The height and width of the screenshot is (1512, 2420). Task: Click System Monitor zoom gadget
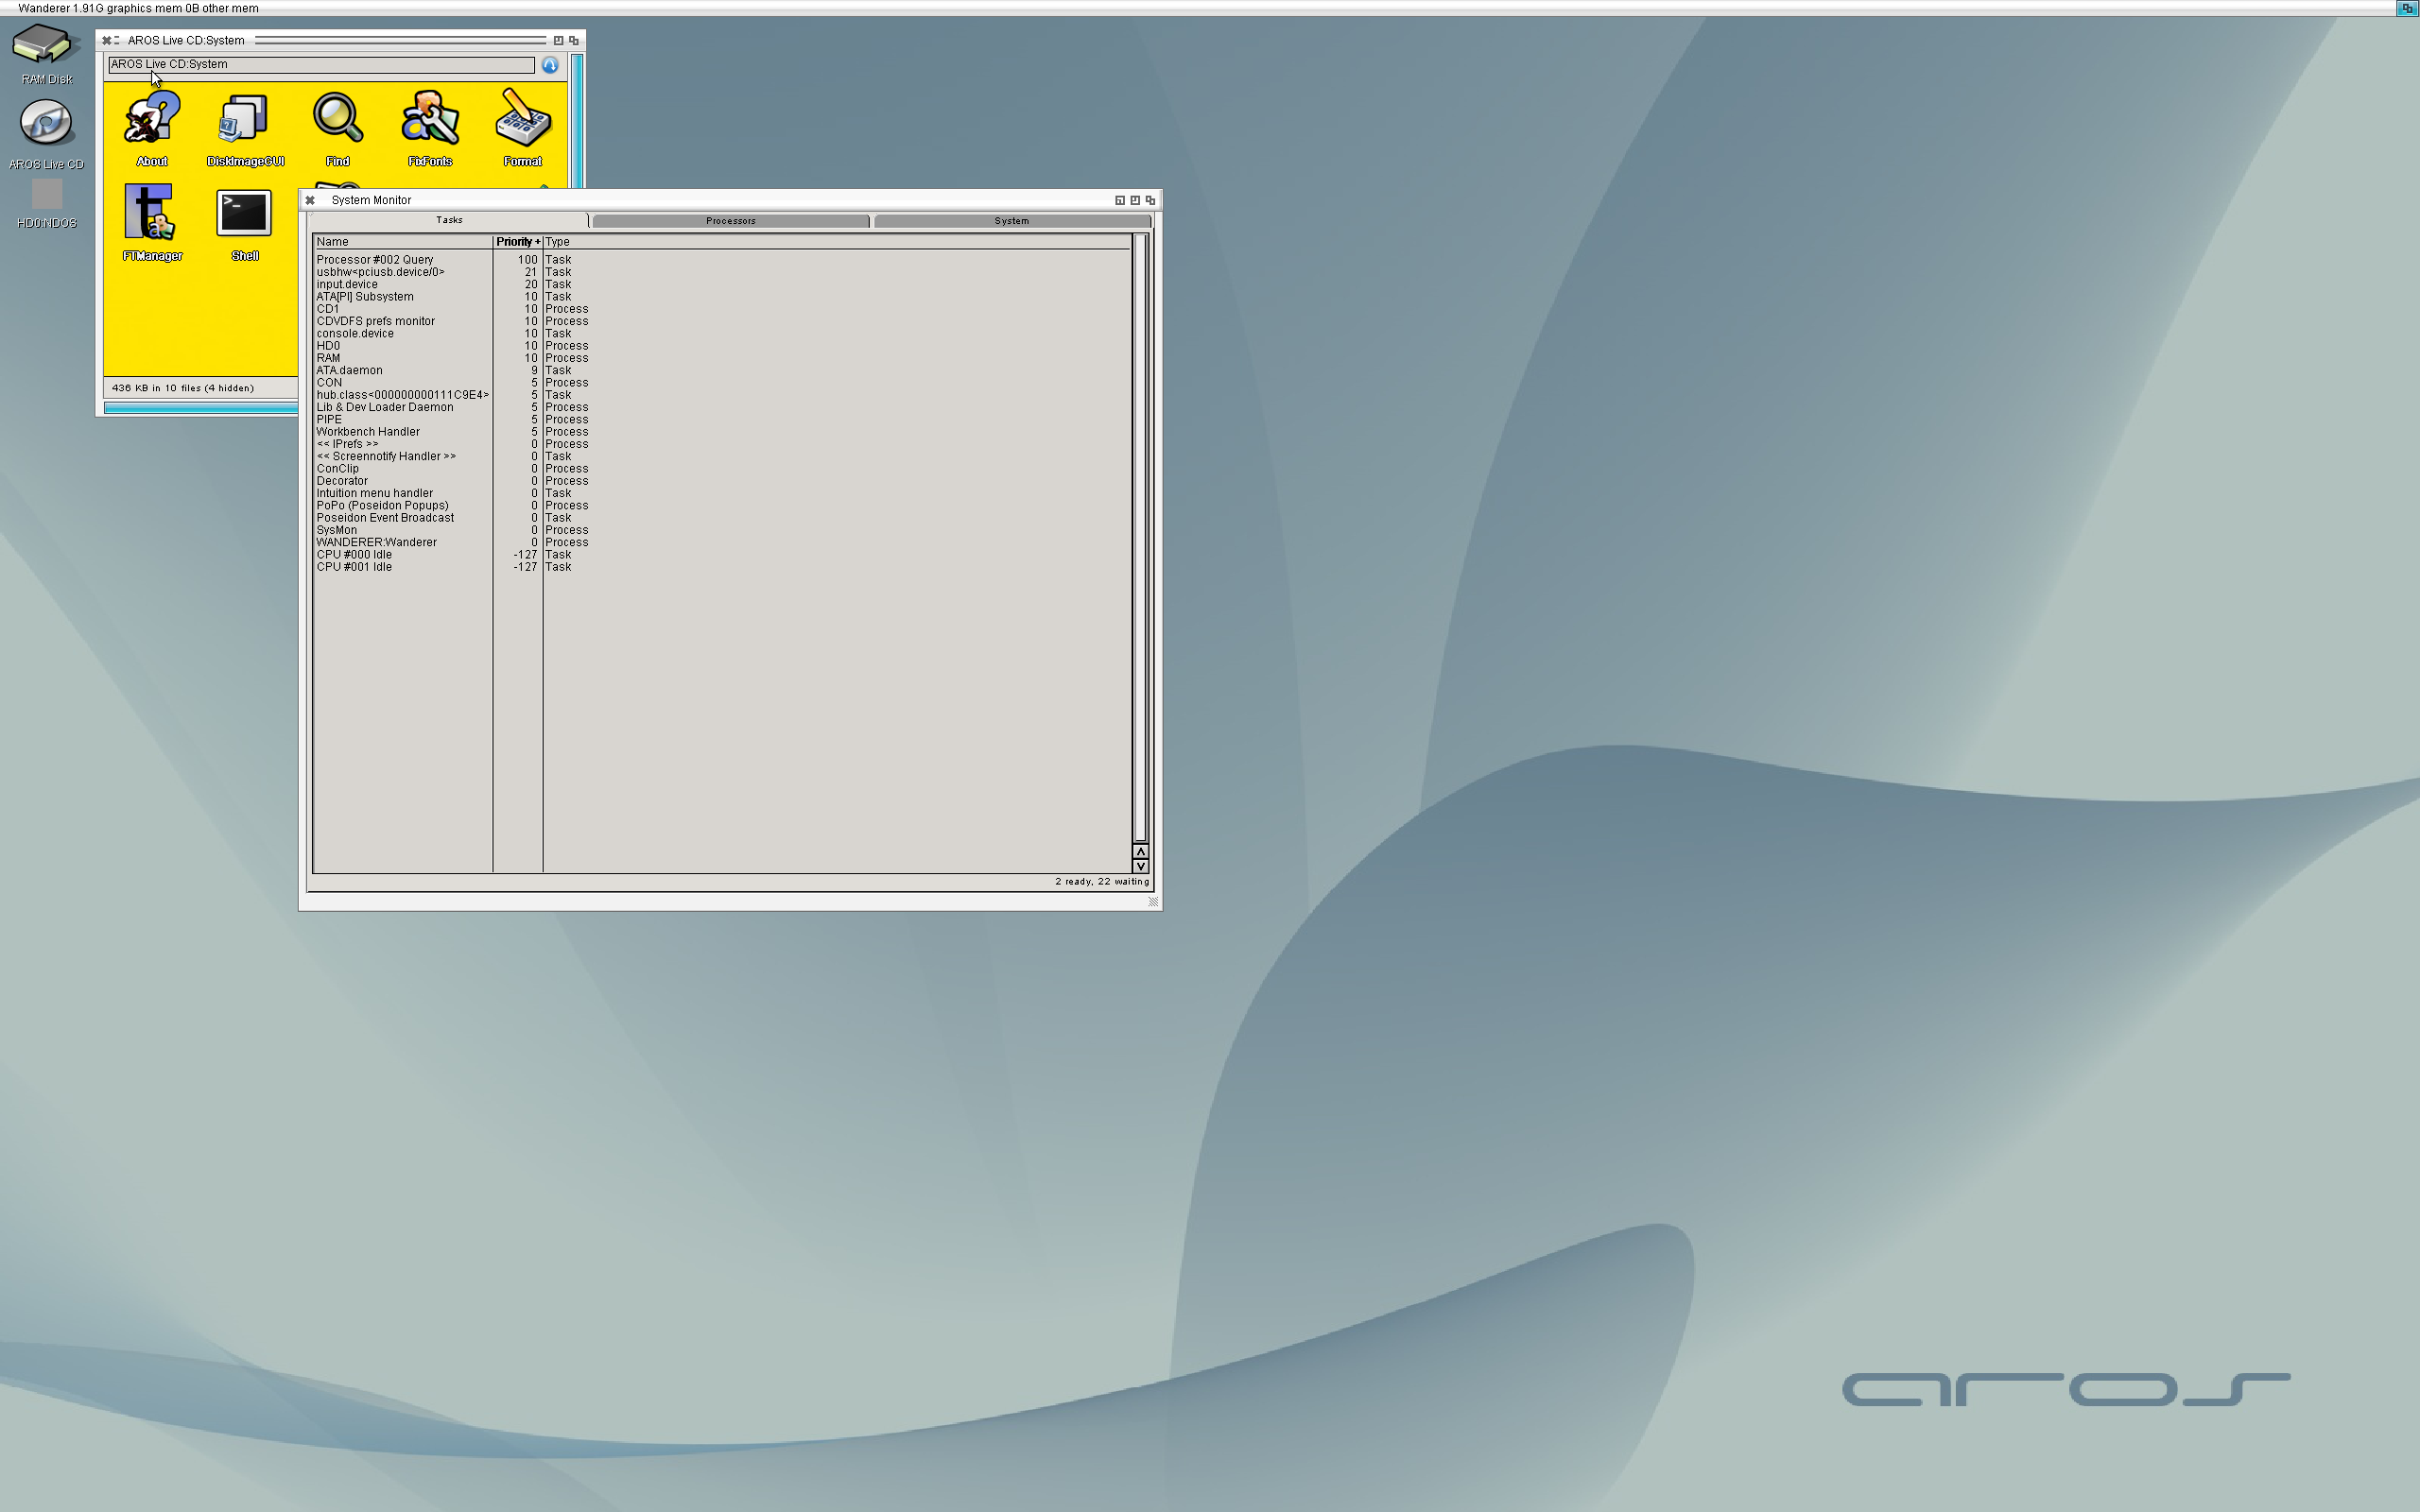coord(1135,200)
